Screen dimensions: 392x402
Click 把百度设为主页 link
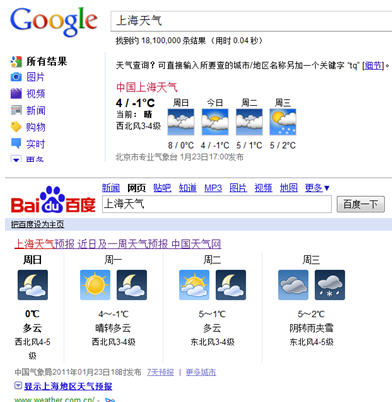(37, 224)
